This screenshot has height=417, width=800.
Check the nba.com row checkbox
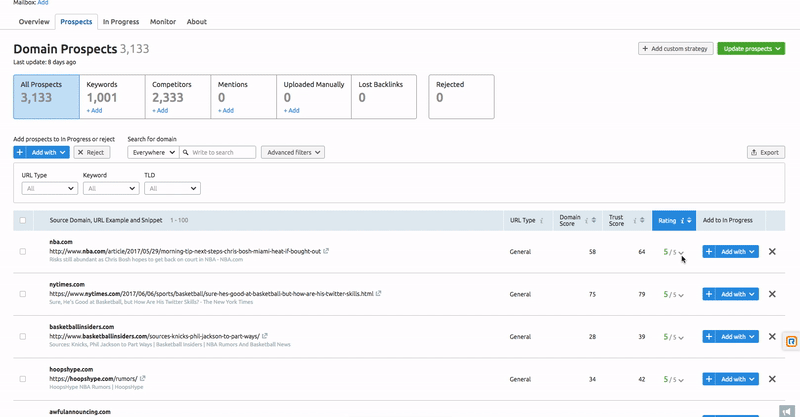(22, 252)
